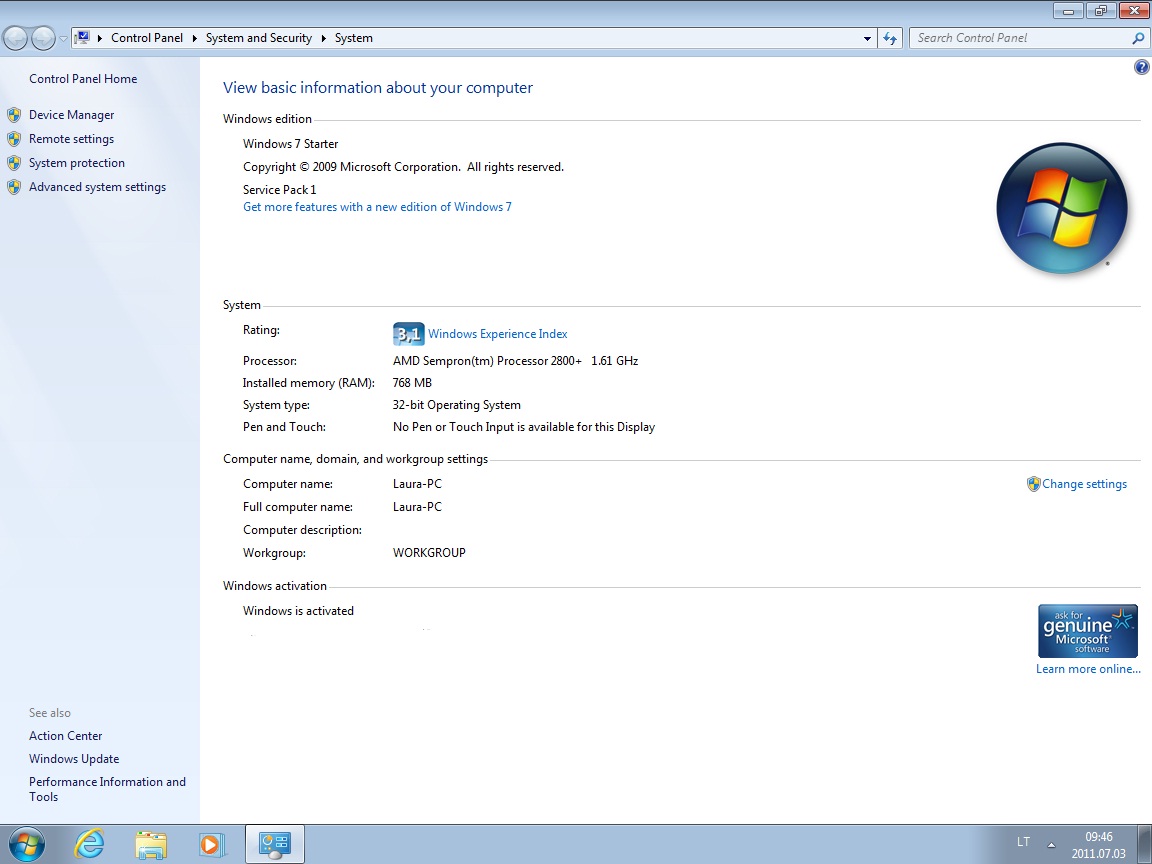Click the search magnifier icon
The image size is (1152, 864).
(1138, 38)
